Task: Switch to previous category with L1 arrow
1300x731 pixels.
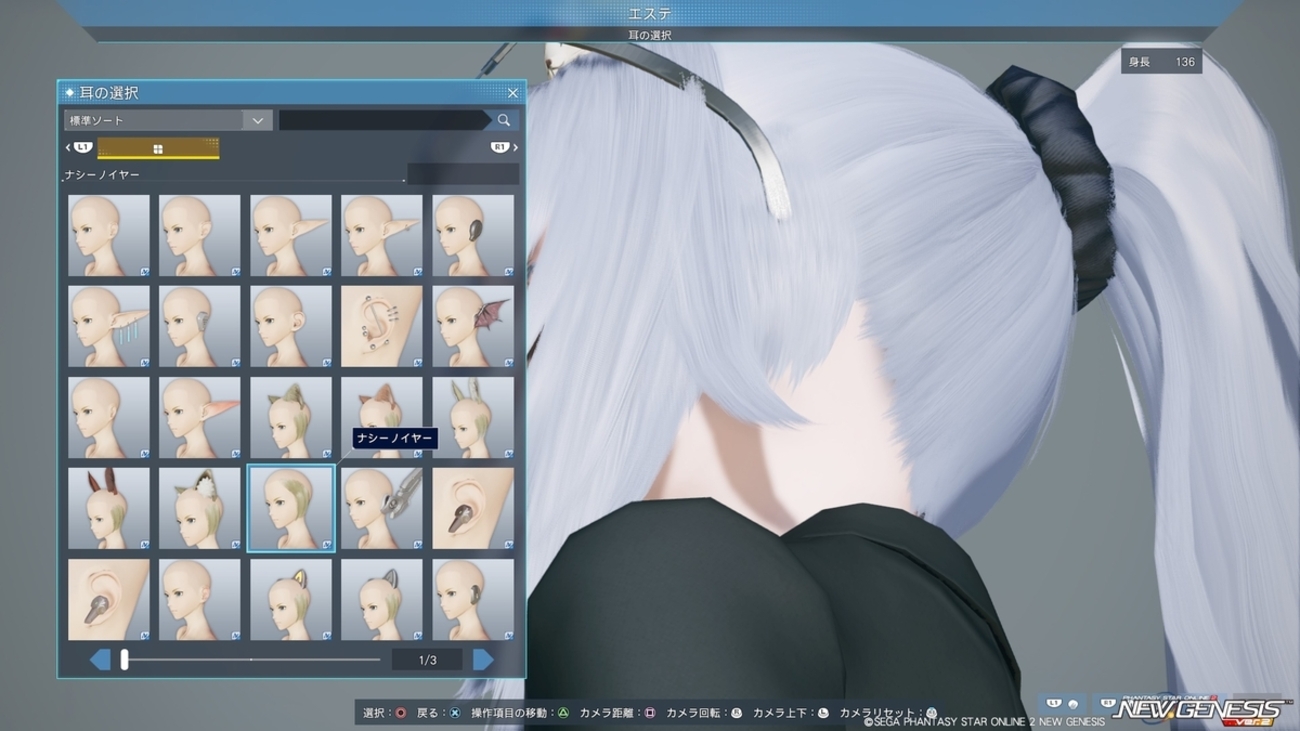Action: click(80, 148)
